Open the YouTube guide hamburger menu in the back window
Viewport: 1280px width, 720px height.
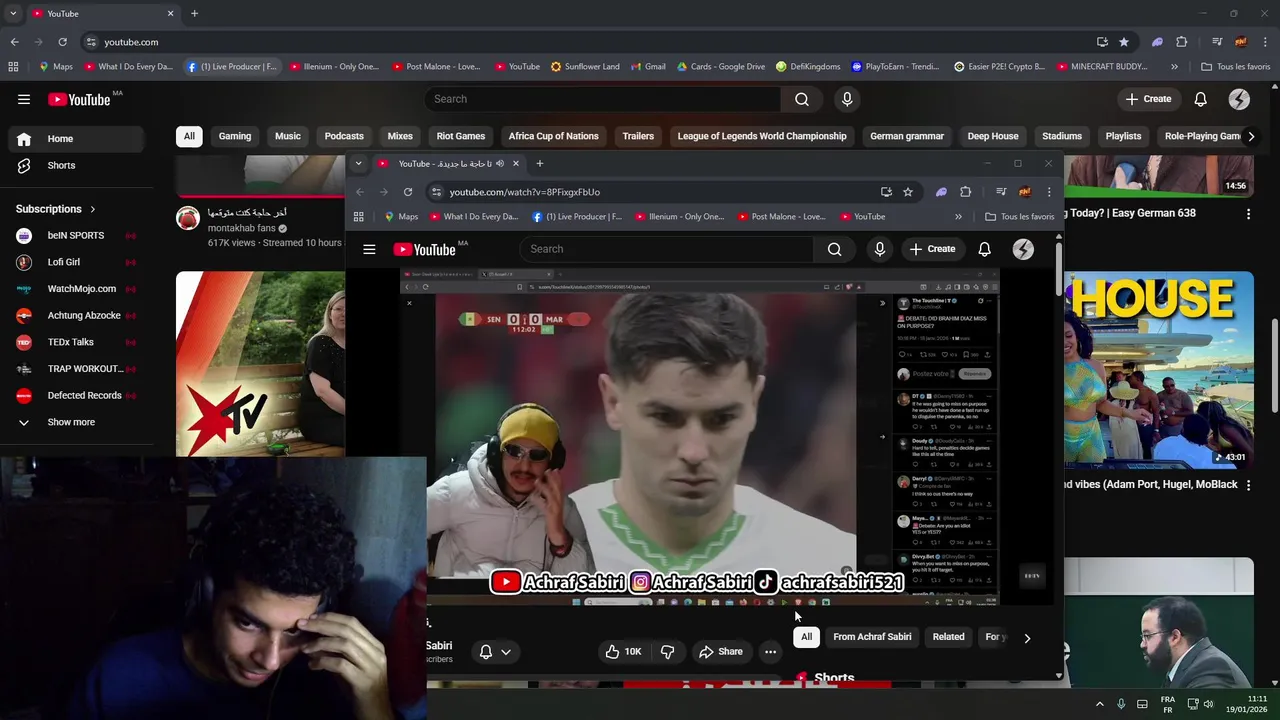(x=24, y=99)
